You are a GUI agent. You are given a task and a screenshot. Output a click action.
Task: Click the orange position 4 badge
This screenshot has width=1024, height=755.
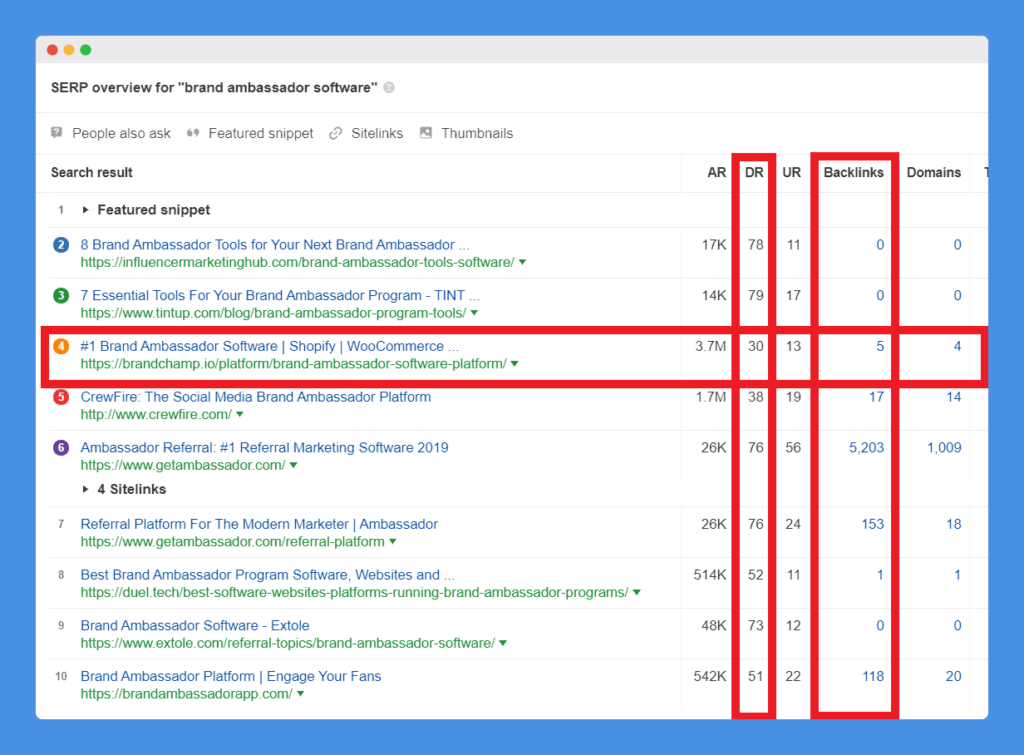61,346
